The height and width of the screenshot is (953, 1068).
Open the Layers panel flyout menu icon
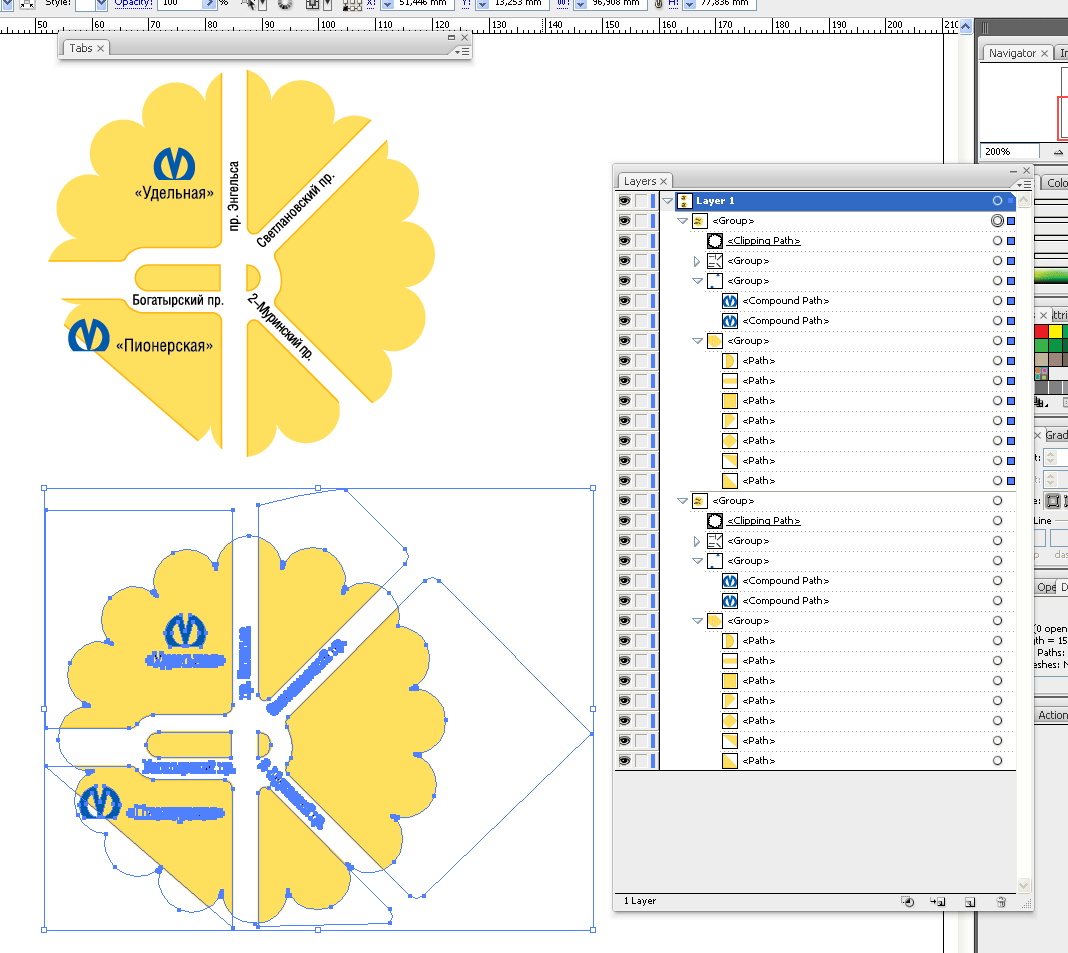coord(1023,184)
